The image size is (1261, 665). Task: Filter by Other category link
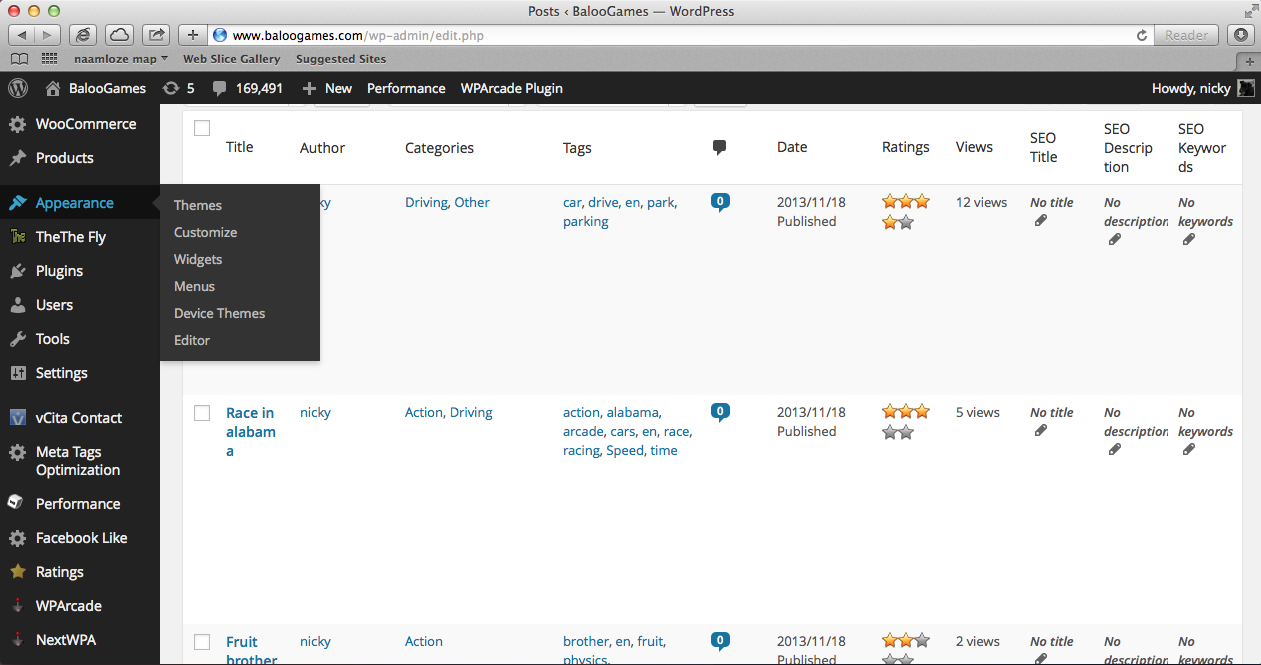(x=472, y=202)
